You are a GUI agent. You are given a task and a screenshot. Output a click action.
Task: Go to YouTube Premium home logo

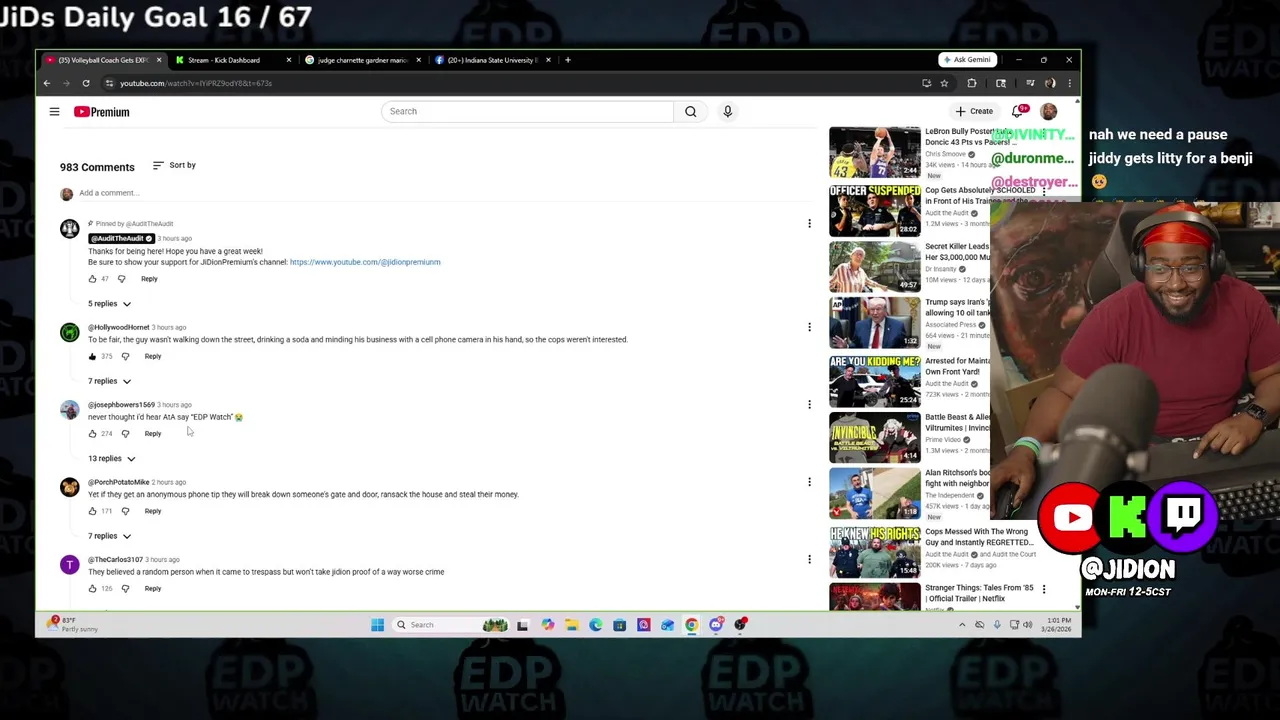click(101, 112)
